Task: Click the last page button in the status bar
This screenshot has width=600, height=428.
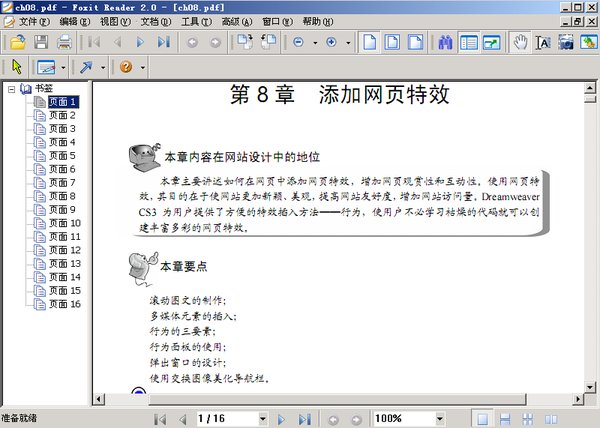Action: (x=305, y=419)
